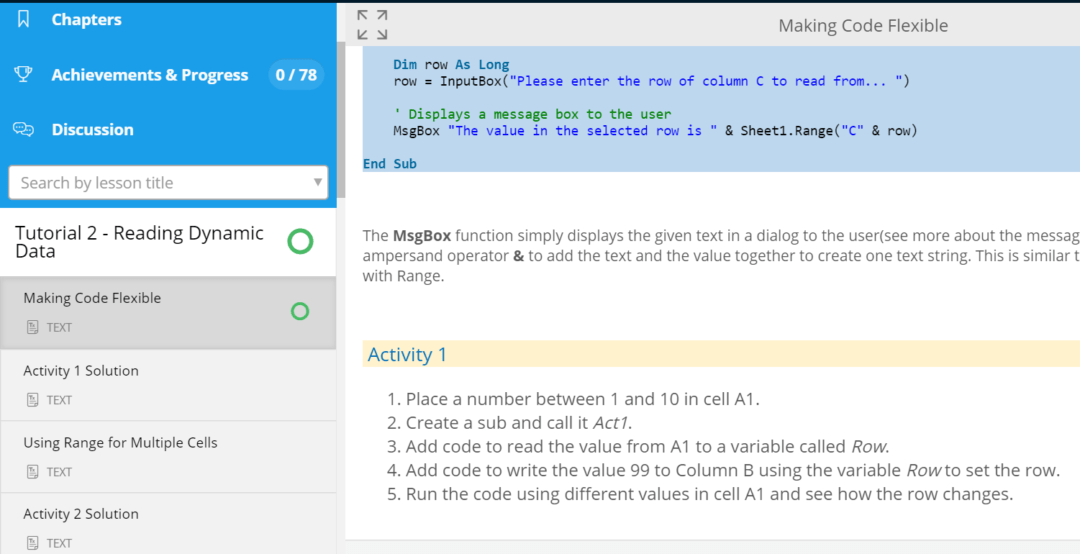The height and width of the screenshot is (554, 1080).
Task: Open the Chapters menu
Action: click(86, 20)
